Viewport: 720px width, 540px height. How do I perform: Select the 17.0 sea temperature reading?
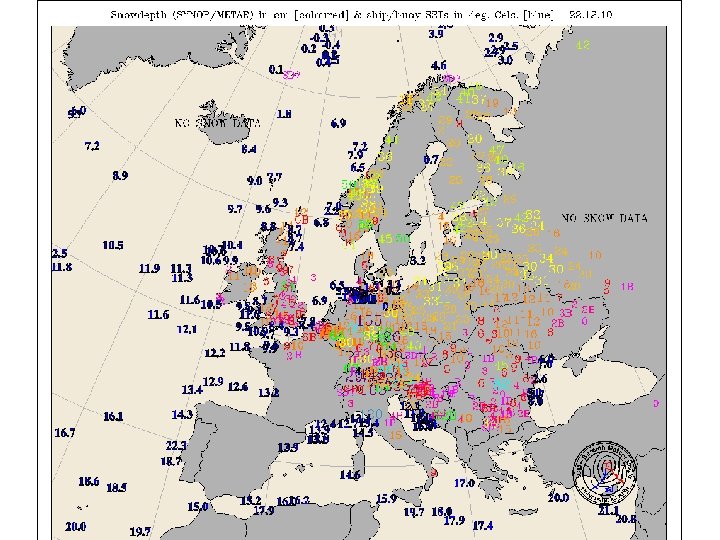coord(464,483)
